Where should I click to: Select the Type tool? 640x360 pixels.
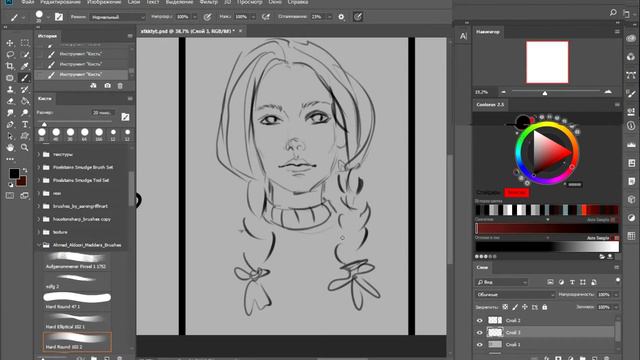tap(24, 124)
